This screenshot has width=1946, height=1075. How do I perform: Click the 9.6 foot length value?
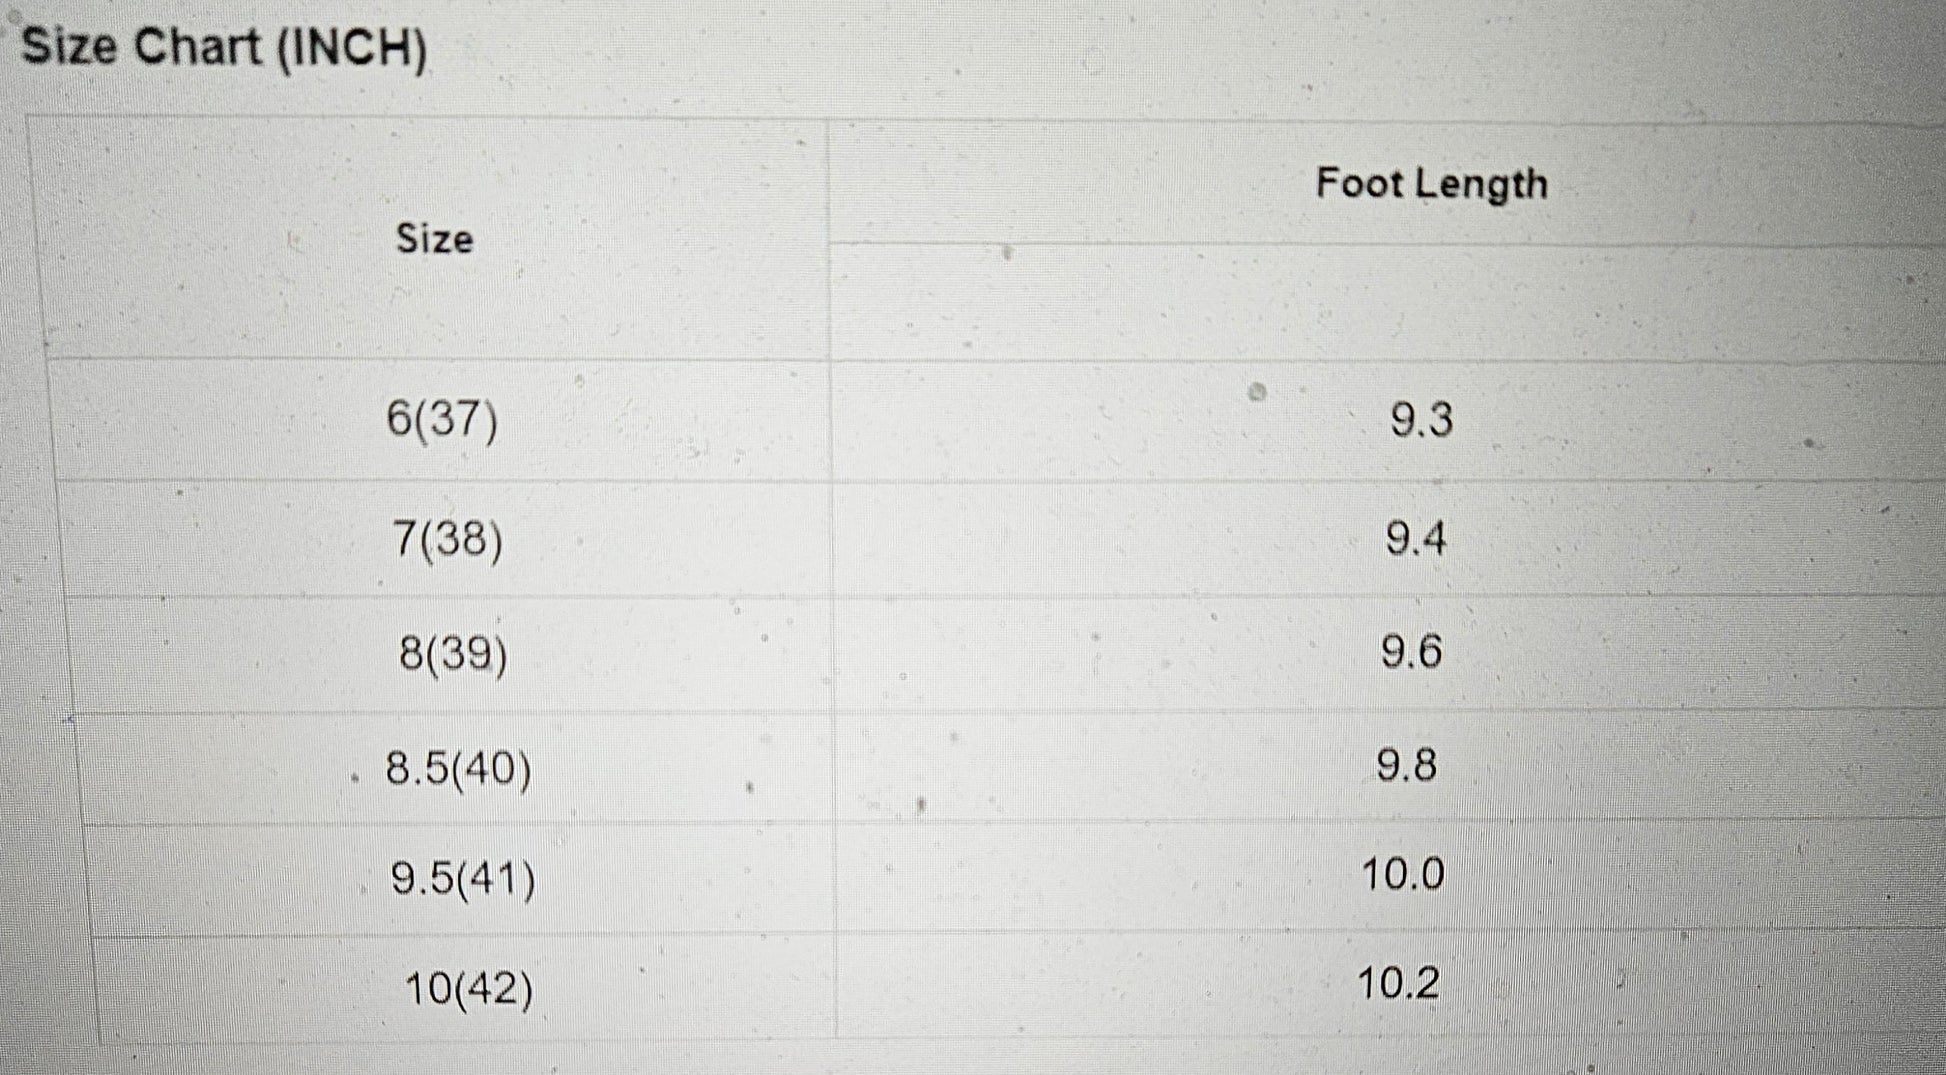pyautogui.click(x=1411, y=653)
